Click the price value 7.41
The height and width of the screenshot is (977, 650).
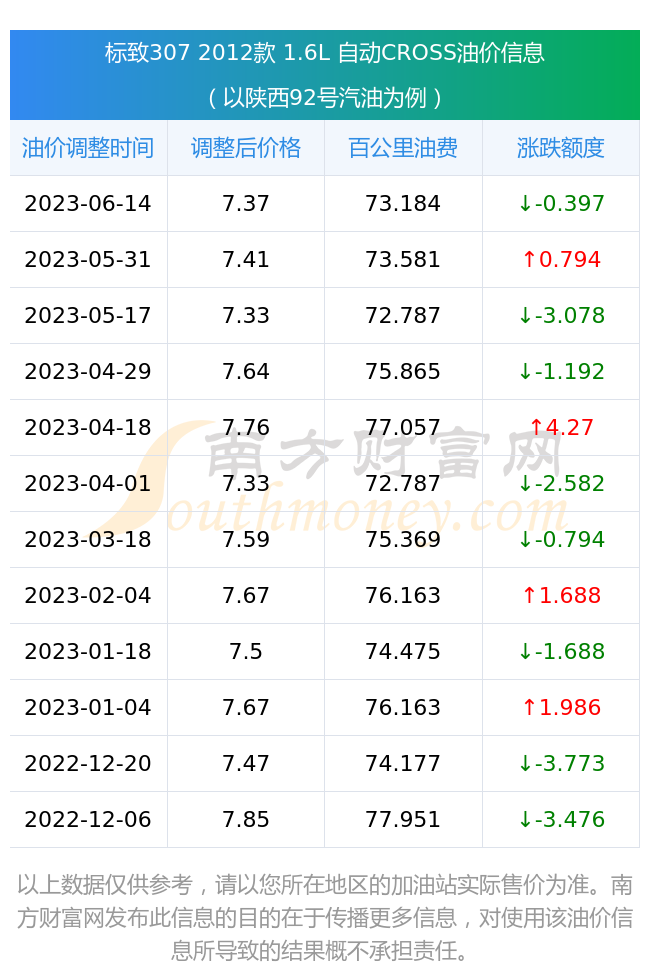tap(246, 260)
